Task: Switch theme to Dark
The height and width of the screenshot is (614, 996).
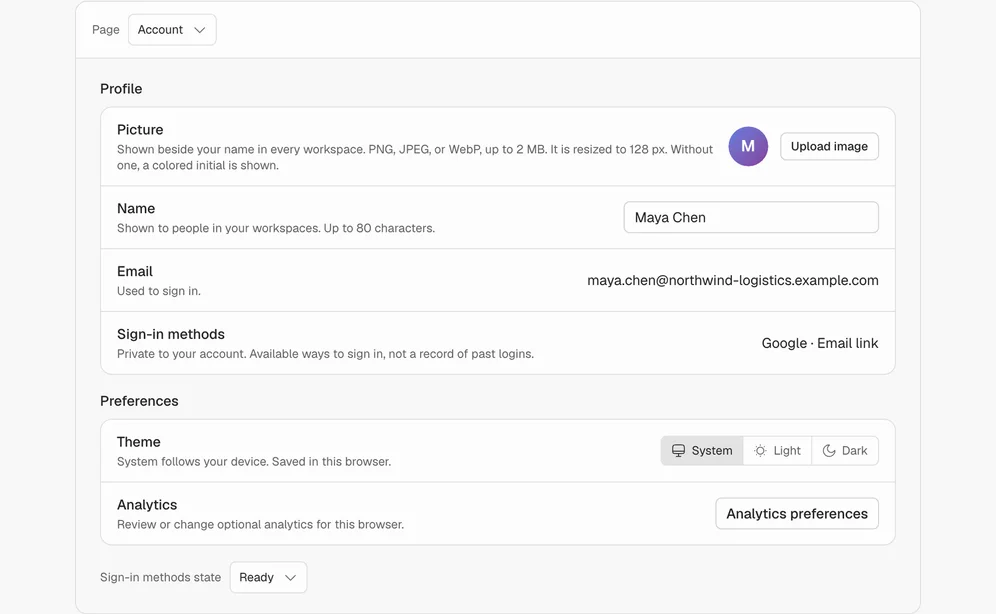Action: coord(845,450)
